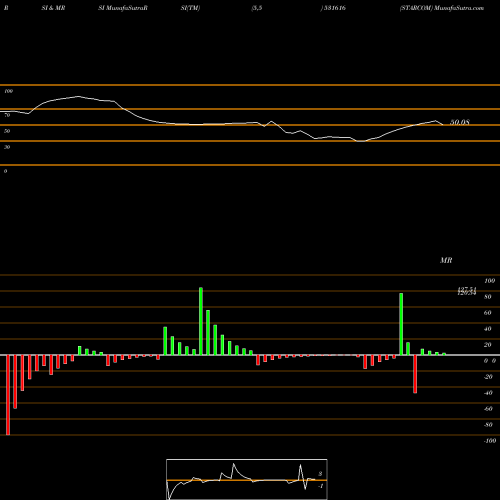Click the tall green MR bar near right side

401,324
